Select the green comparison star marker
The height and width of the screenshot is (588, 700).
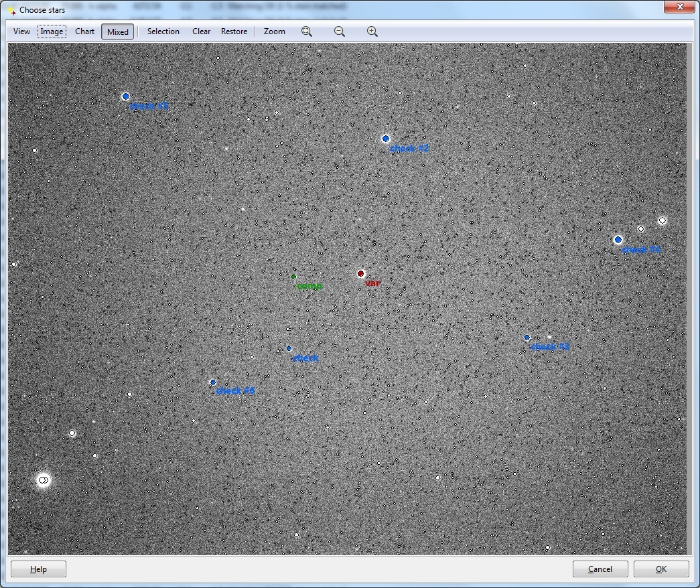[293, 276]
